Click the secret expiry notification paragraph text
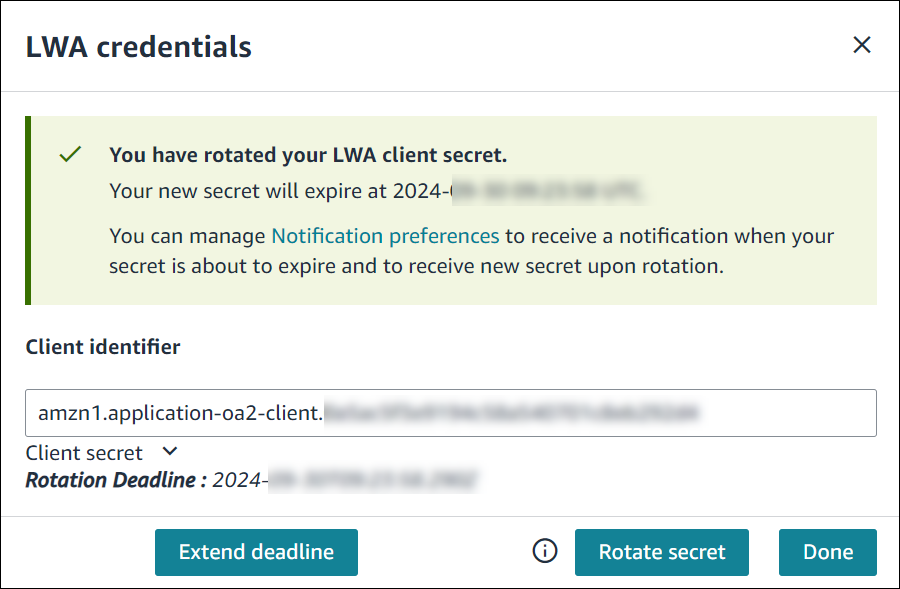This screenshot has width=900, height=589. click(x=471, y=251)
